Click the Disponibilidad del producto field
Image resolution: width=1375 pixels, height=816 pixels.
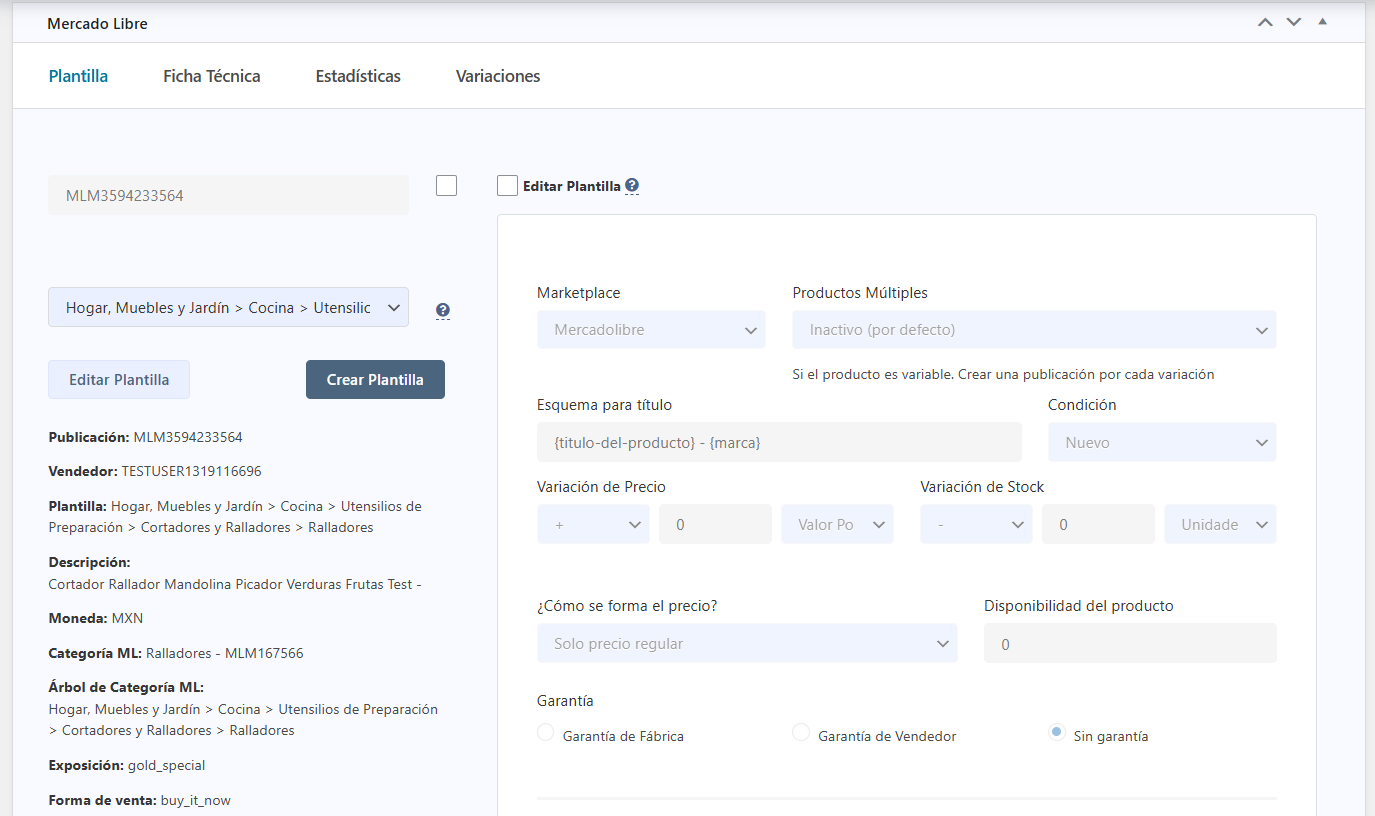1130,643
